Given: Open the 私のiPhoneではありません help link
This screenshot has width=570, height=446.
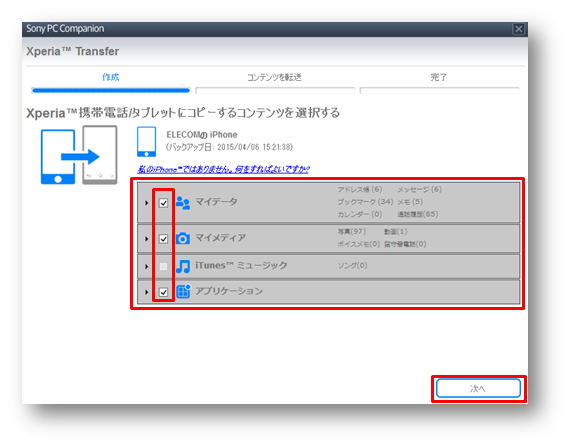Looking at the screenshot, I should [223, 169].
